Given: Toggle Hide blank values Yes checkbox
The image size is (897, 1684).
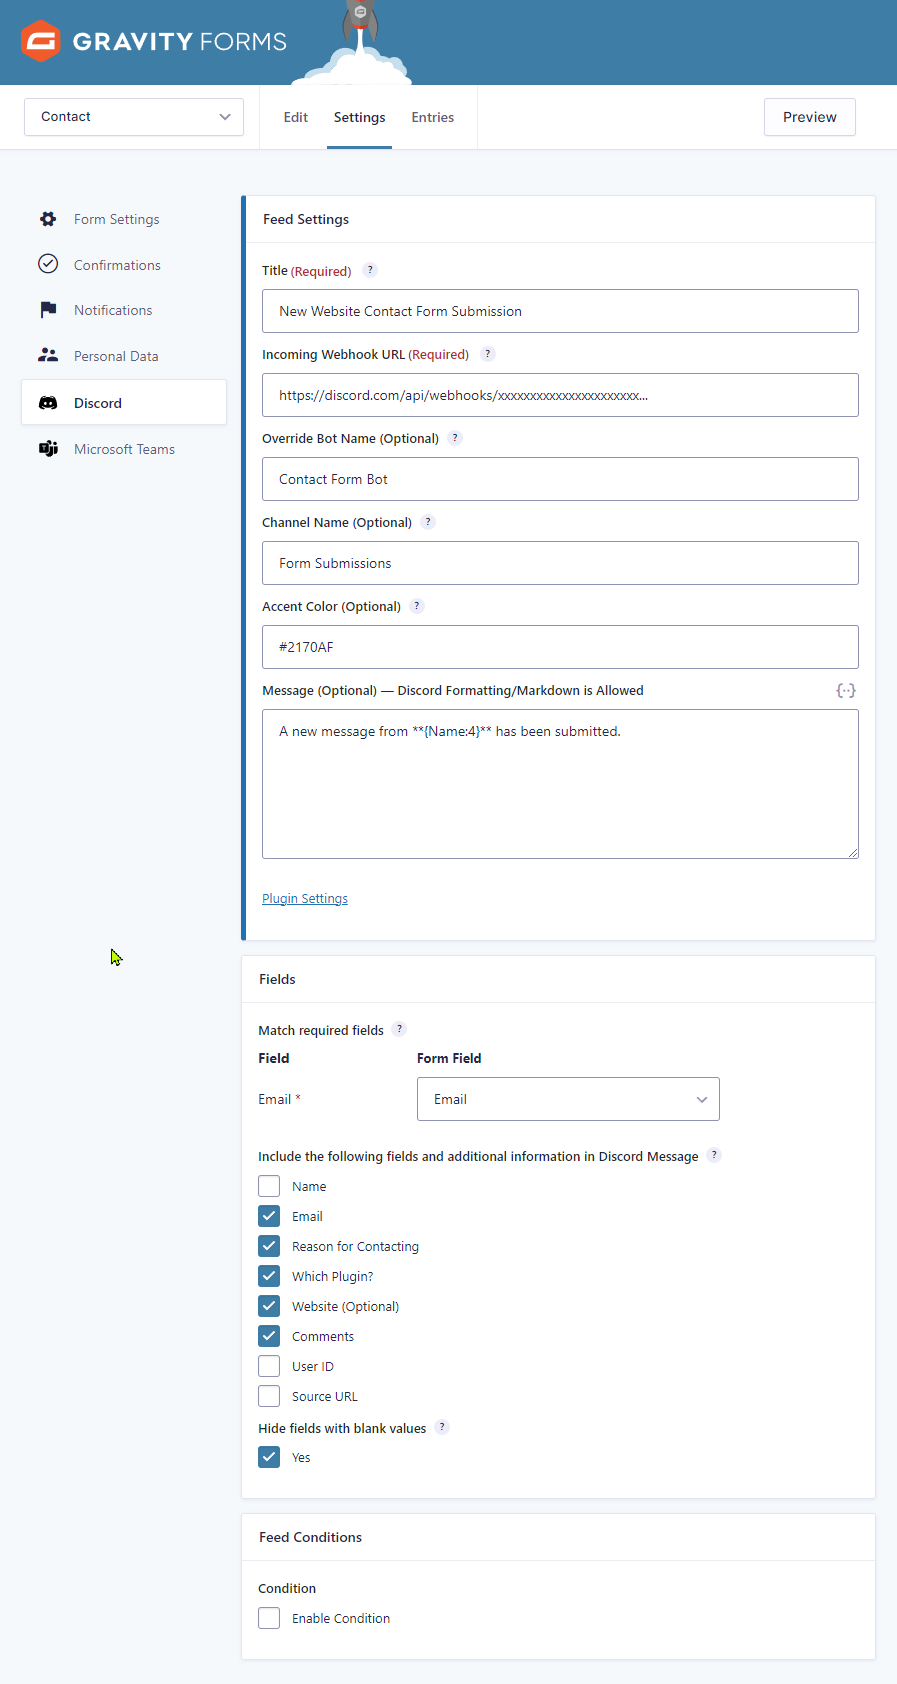Looking at the screenshot, I should pos(269,1457).
